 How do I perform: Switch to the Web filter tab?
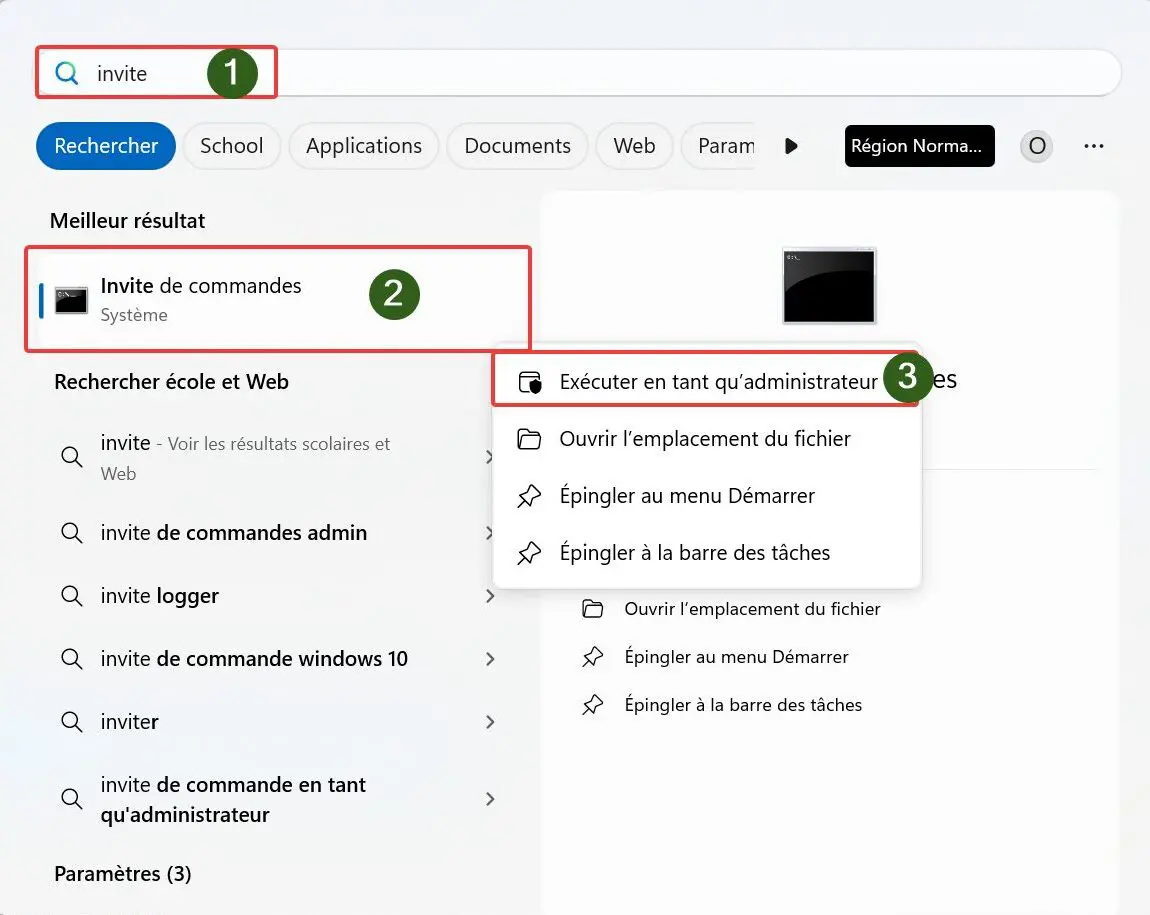[634, 146]
